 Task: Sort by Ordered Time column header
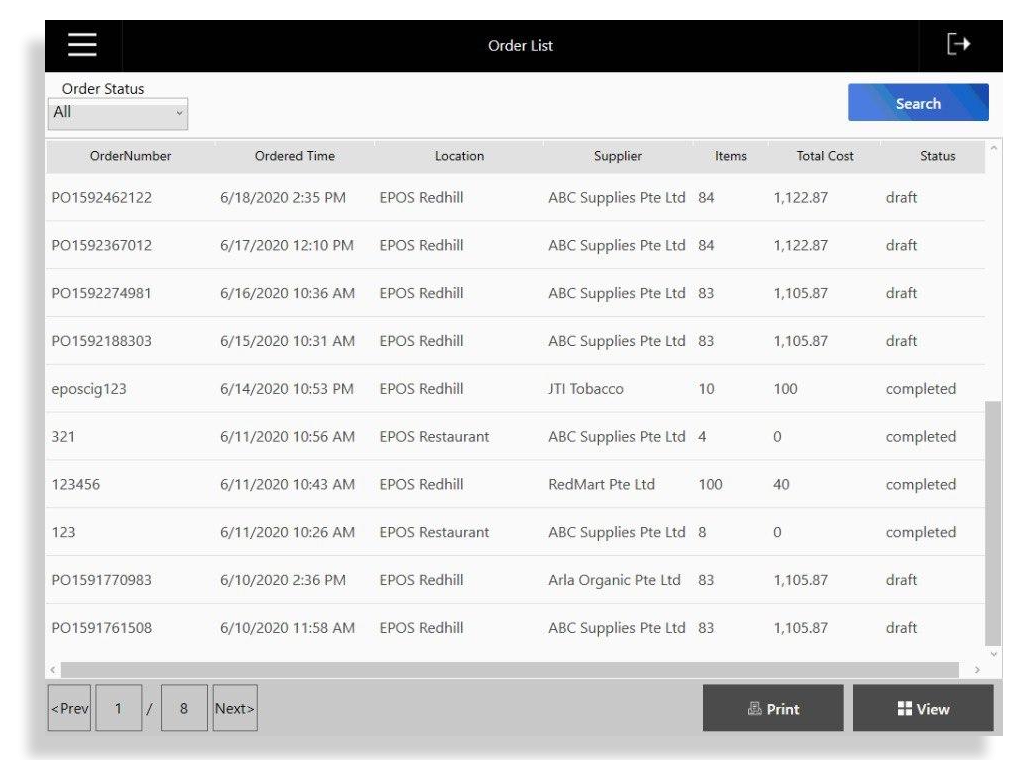(x=295, y=156)
